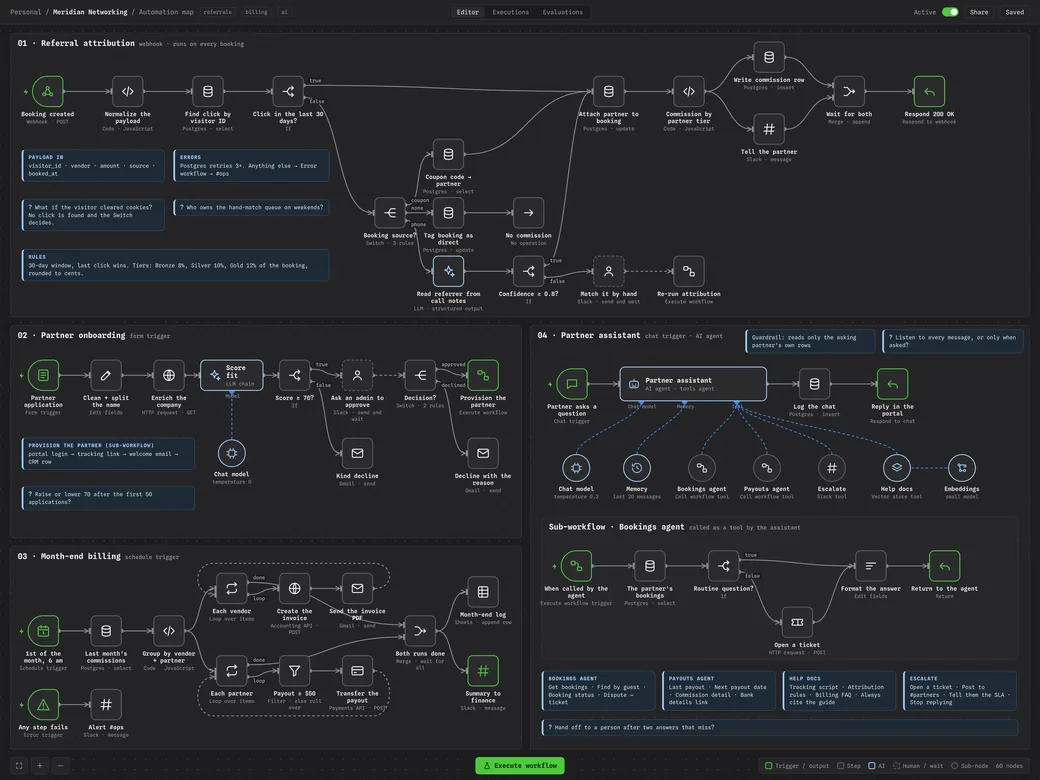The height and width of the screenshot is (780, 1040).
Task: Open the Summary to finance Slack node
Action: (483, 671)
